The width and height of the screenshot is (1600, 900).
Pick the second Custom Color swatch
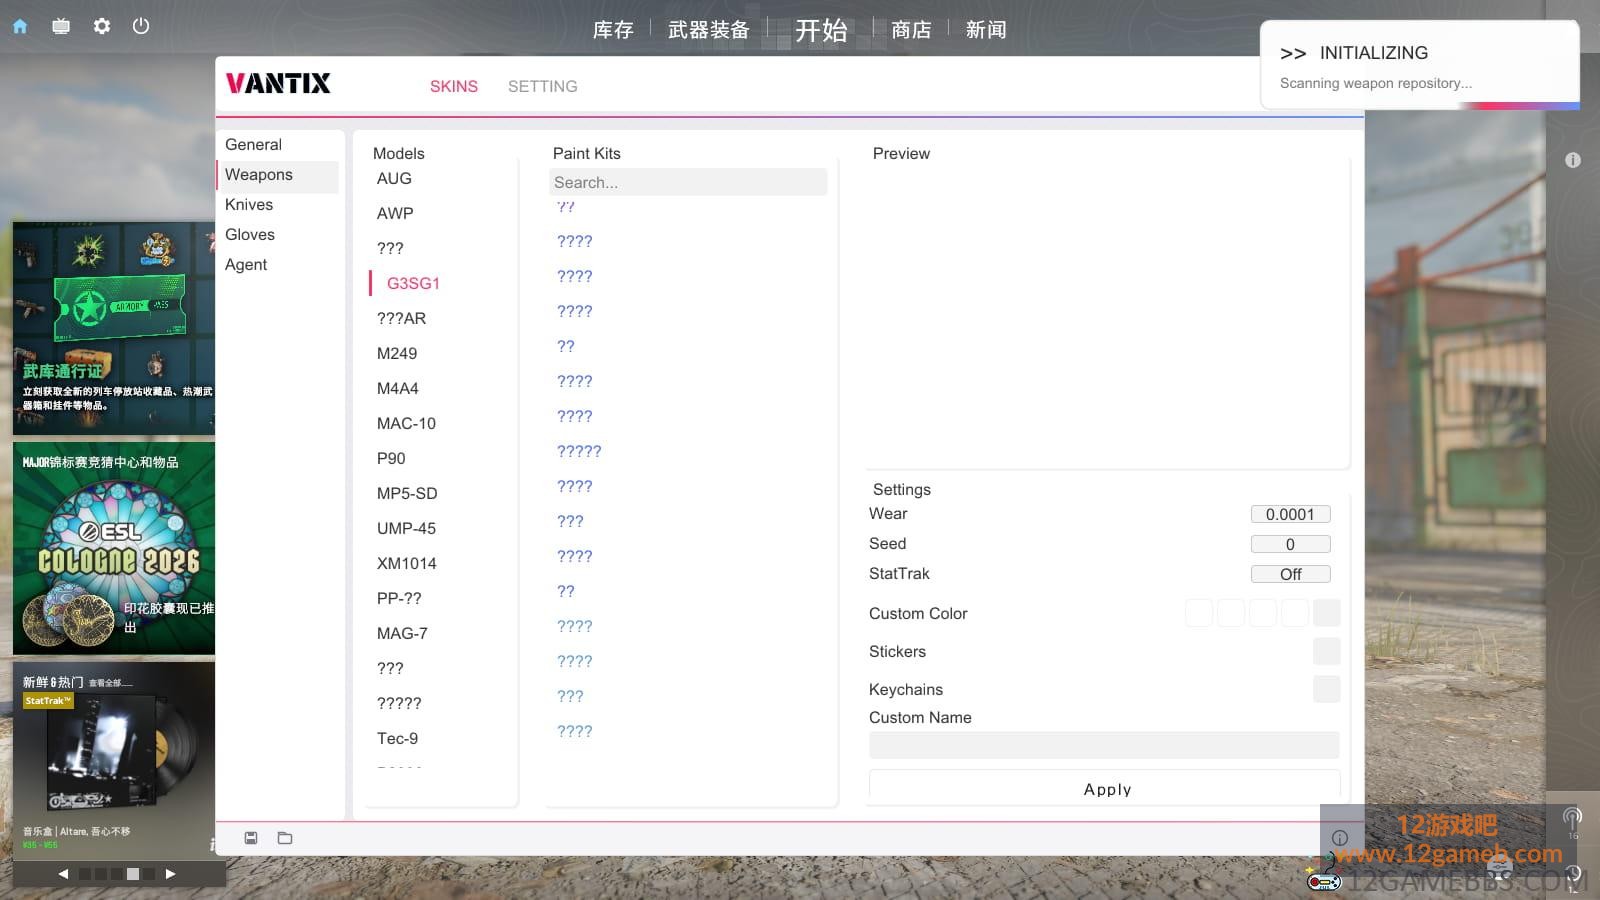point(1231,613)
